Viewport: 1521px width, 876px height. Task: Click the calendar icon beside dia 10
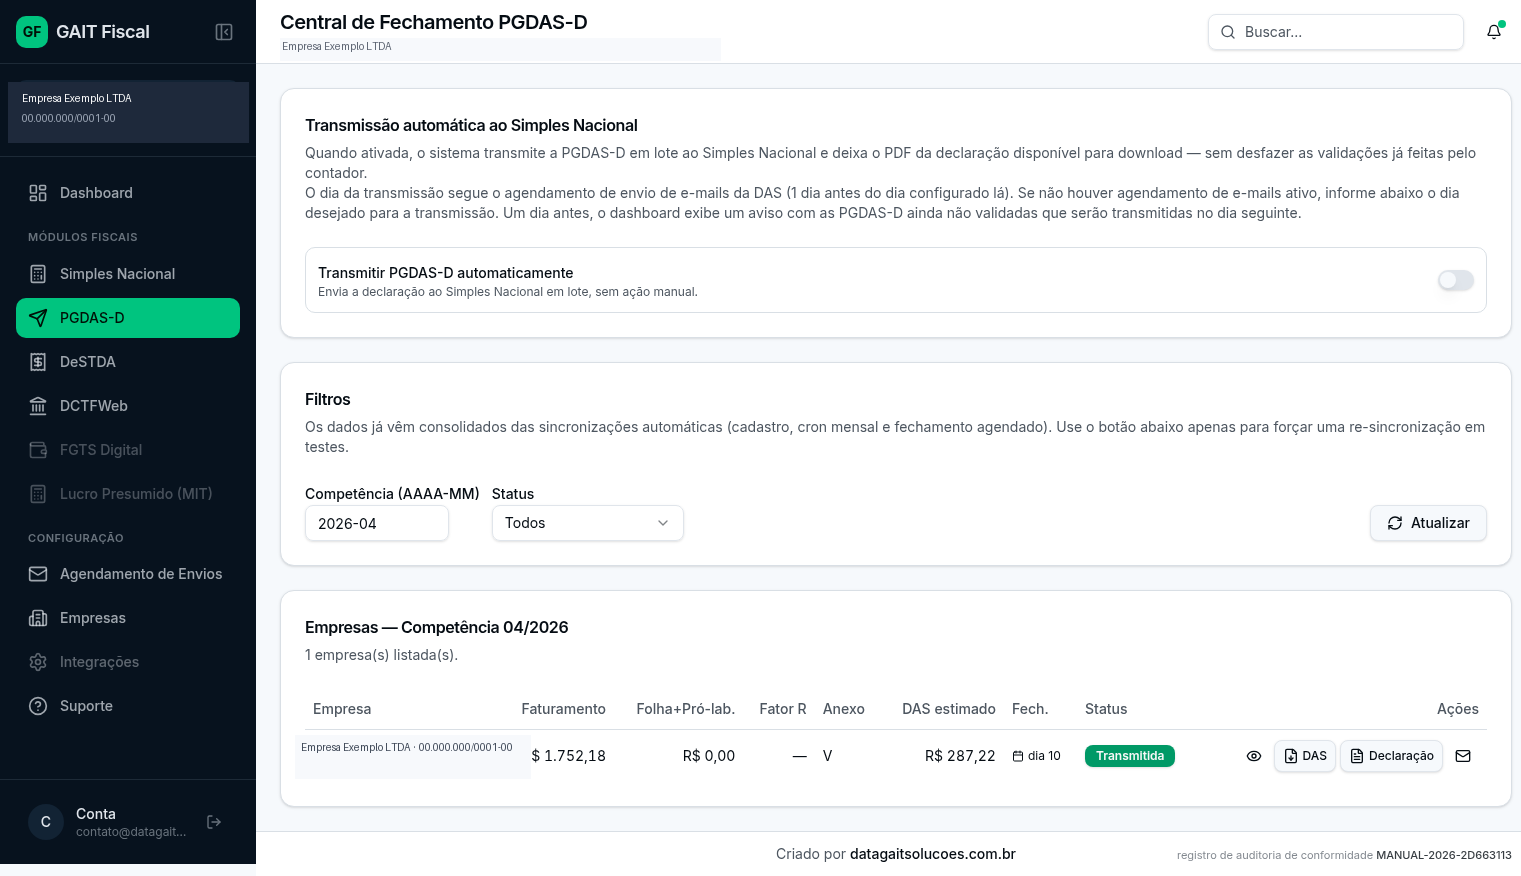(x=1018, y=756)
